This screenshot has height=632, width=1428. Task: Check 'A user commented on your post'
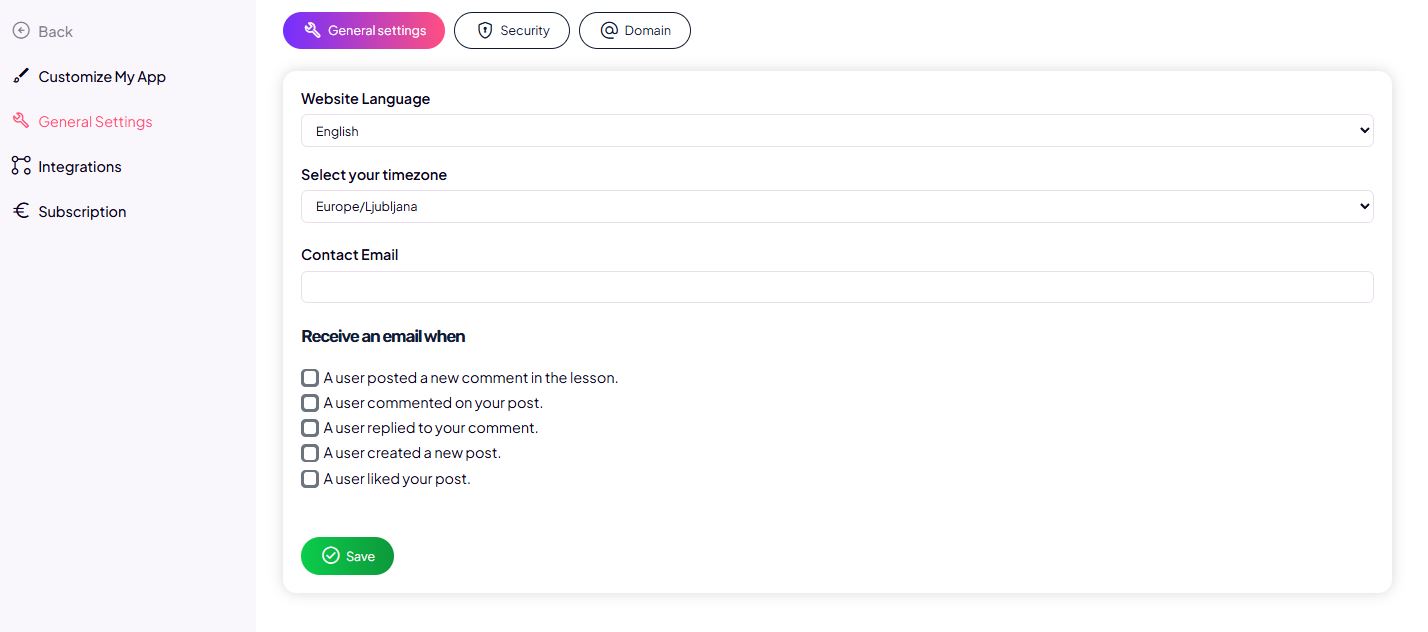tap(310, 403)
